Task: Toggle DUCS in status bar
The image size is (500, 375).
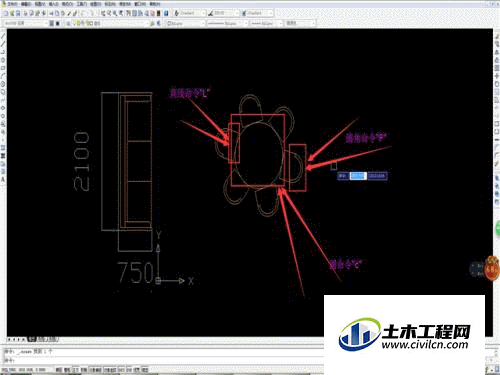Action: (x=121, y=370)
